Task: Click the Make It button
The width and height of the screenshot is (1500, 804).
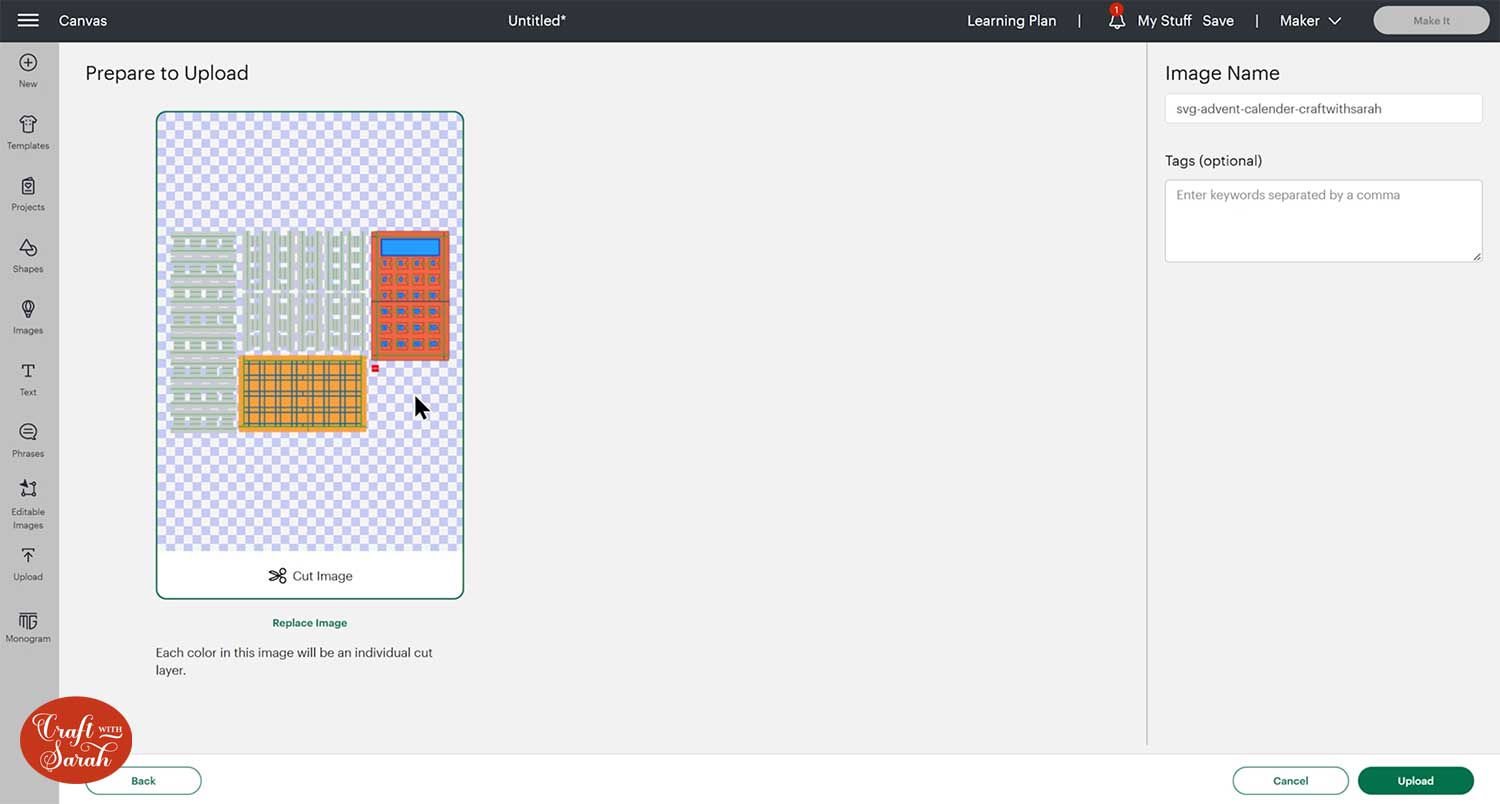Action: point(1431,21)
